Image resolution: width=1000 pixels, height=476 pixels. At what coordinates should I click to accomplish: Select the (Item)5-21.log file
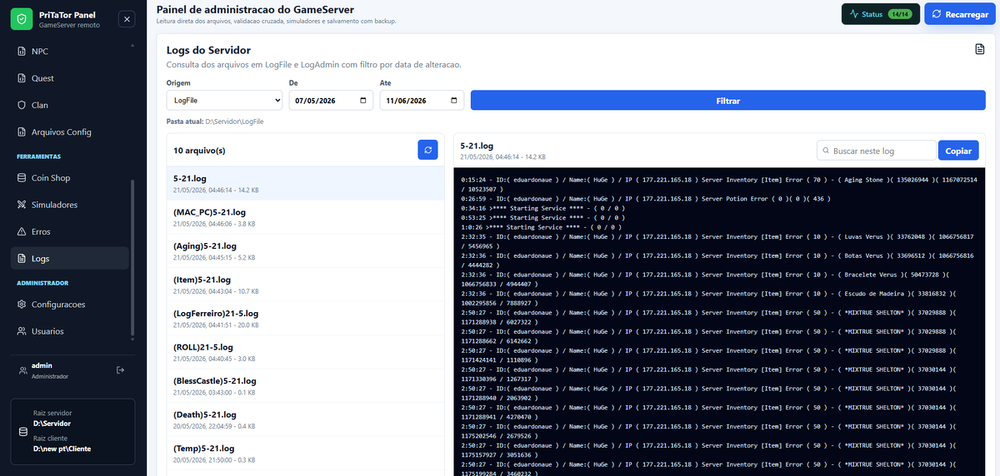point(305,285)
